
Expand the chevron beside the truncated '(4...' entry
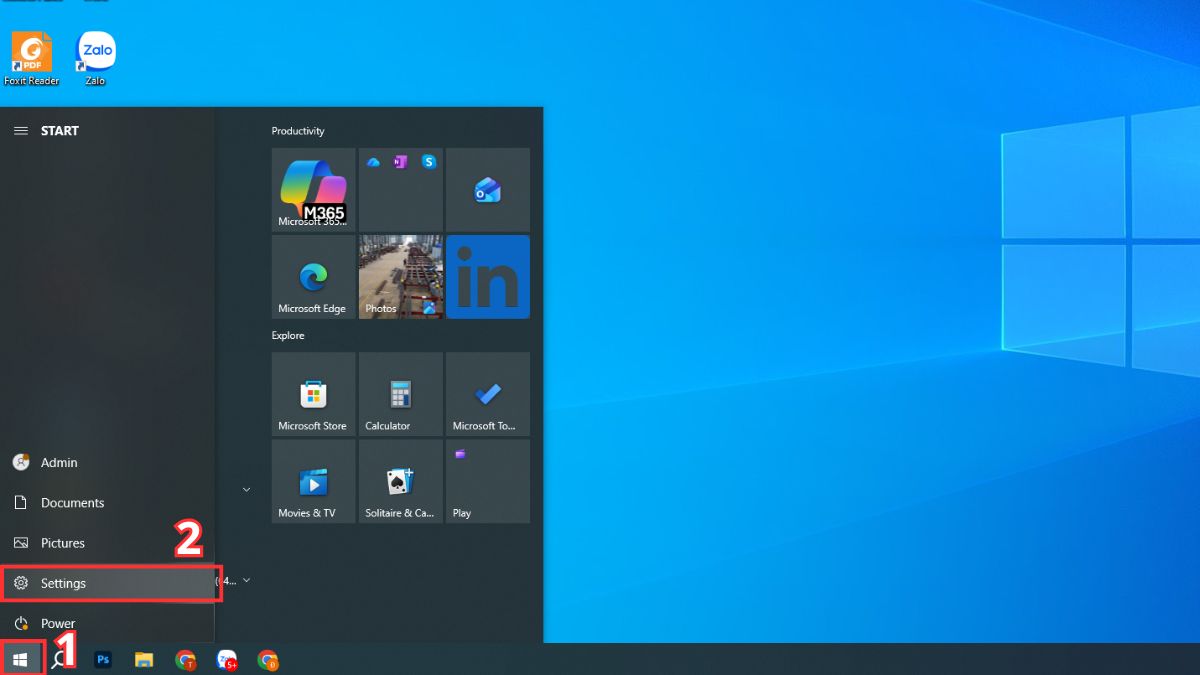[246, 580]
